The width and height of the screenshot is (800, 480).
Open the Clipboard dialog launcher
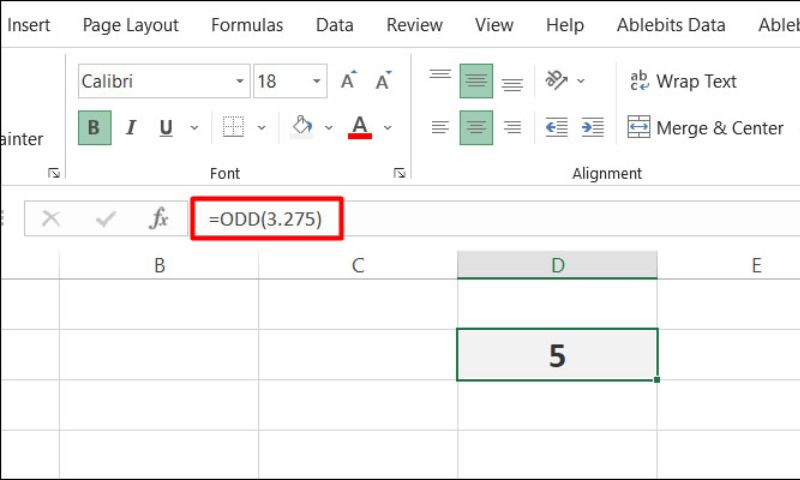pos(54,173)
